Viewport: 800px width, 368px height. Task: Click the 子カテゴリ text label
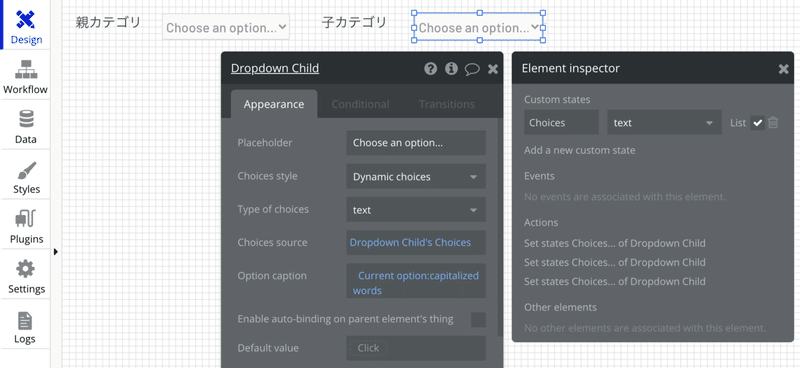pyautogui.click(x=354, y=22)
